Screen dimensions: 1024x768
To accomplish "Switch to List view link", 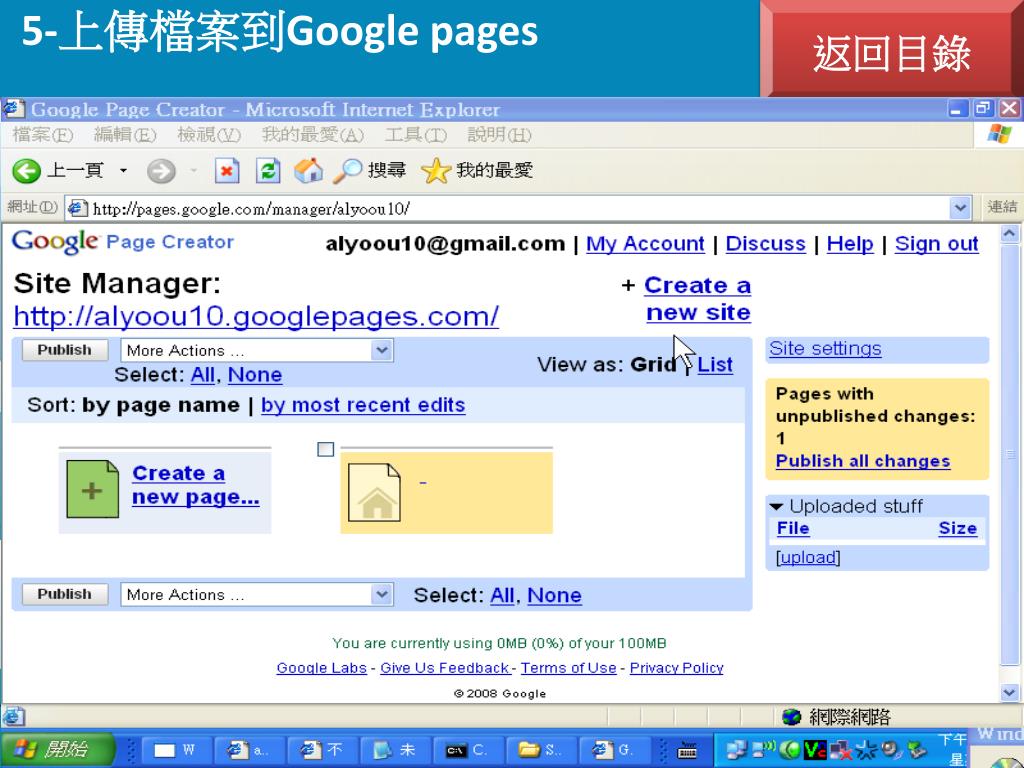I will 715,364.
